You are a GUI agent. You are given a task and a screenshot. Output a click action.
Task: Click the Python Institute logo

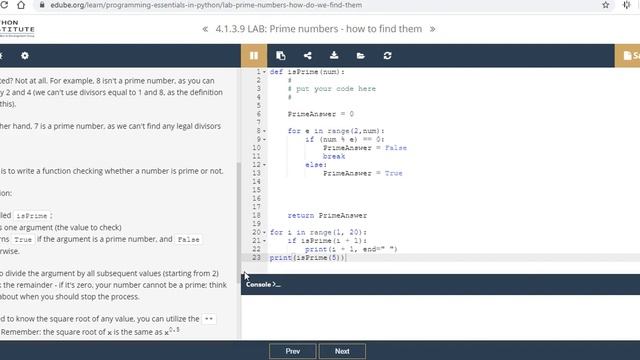click(17, 29)
